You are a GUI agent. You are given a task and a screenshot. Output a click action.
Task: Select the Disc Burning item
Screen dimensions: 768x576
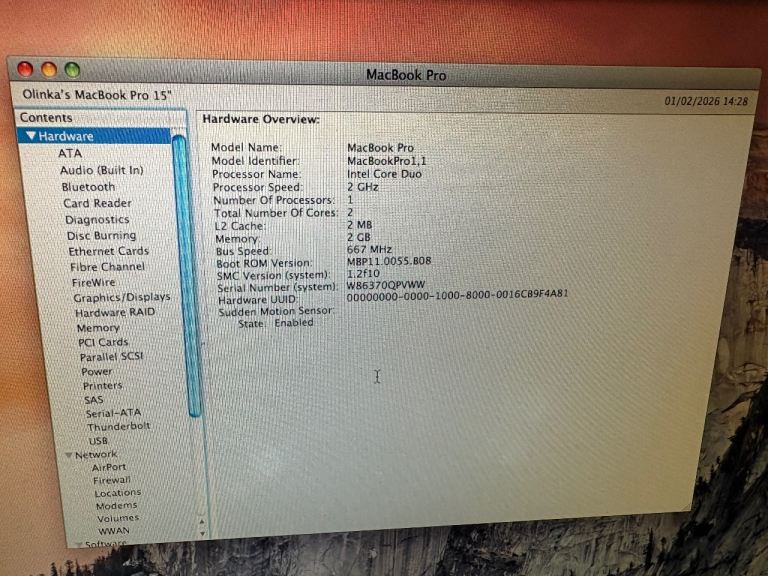click(x=101, y=236)
